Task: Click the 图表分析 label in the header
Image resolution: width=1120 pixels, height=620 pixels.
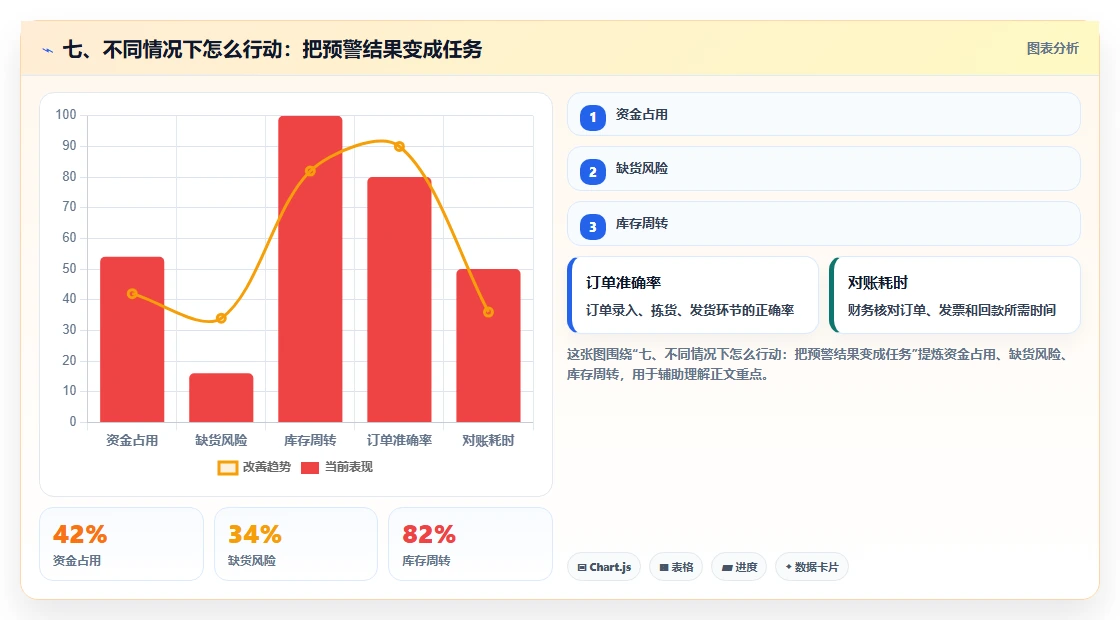Action: 1052,49
